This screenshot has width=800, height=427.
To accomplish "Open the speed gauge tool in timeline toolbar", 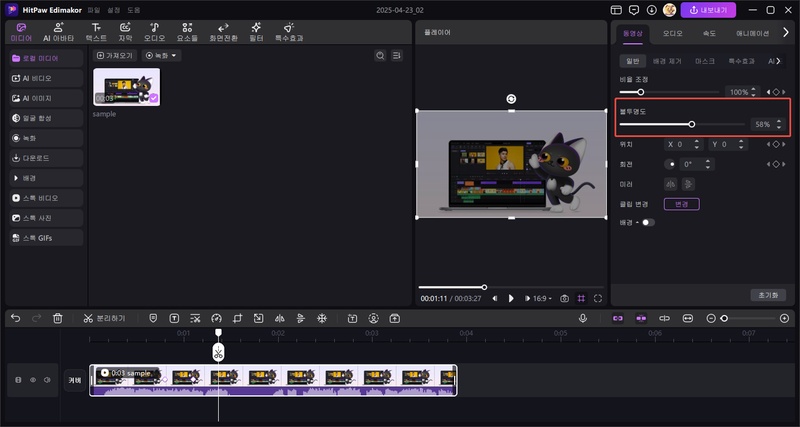I will (216, 318).
